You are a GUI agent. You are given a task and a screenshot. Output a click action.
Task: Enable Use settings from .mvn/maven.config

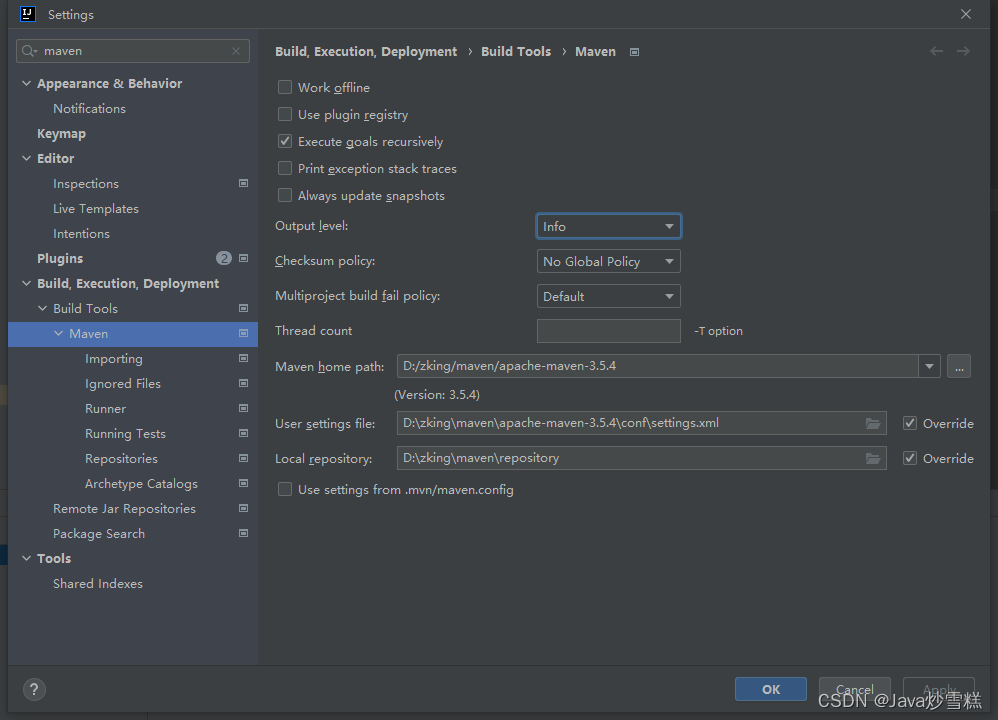click(x=285, y=490)
